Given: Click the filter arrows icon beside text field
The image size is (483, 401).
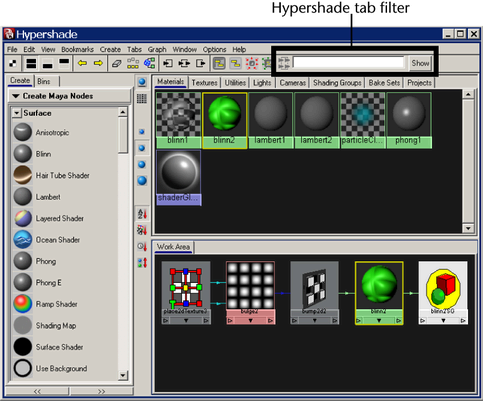Looking at the screenshot, I should pyautogui.click(x=284, y=63).
